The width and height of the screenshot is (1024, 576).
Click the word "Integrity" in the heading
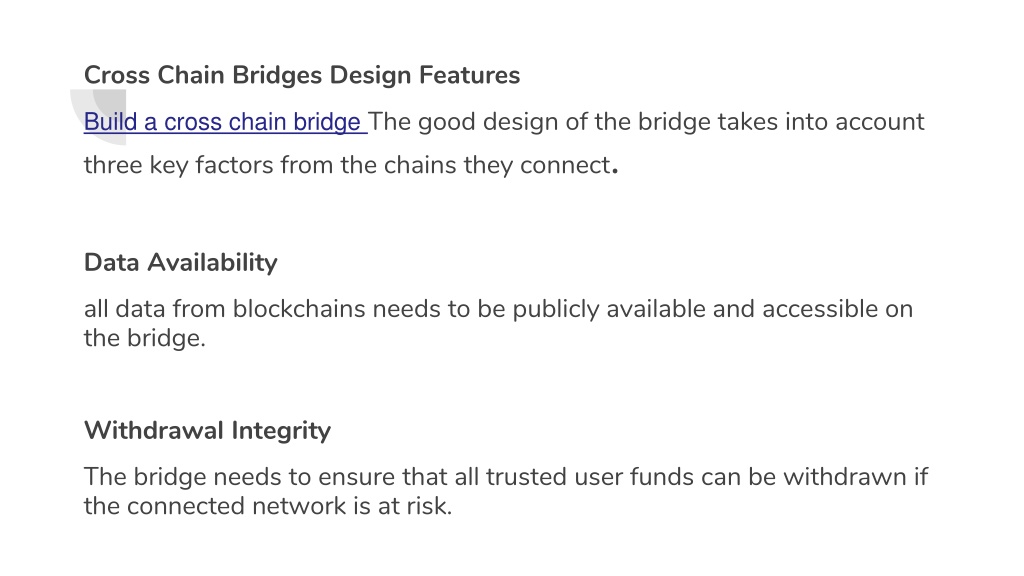coord(281,430)
